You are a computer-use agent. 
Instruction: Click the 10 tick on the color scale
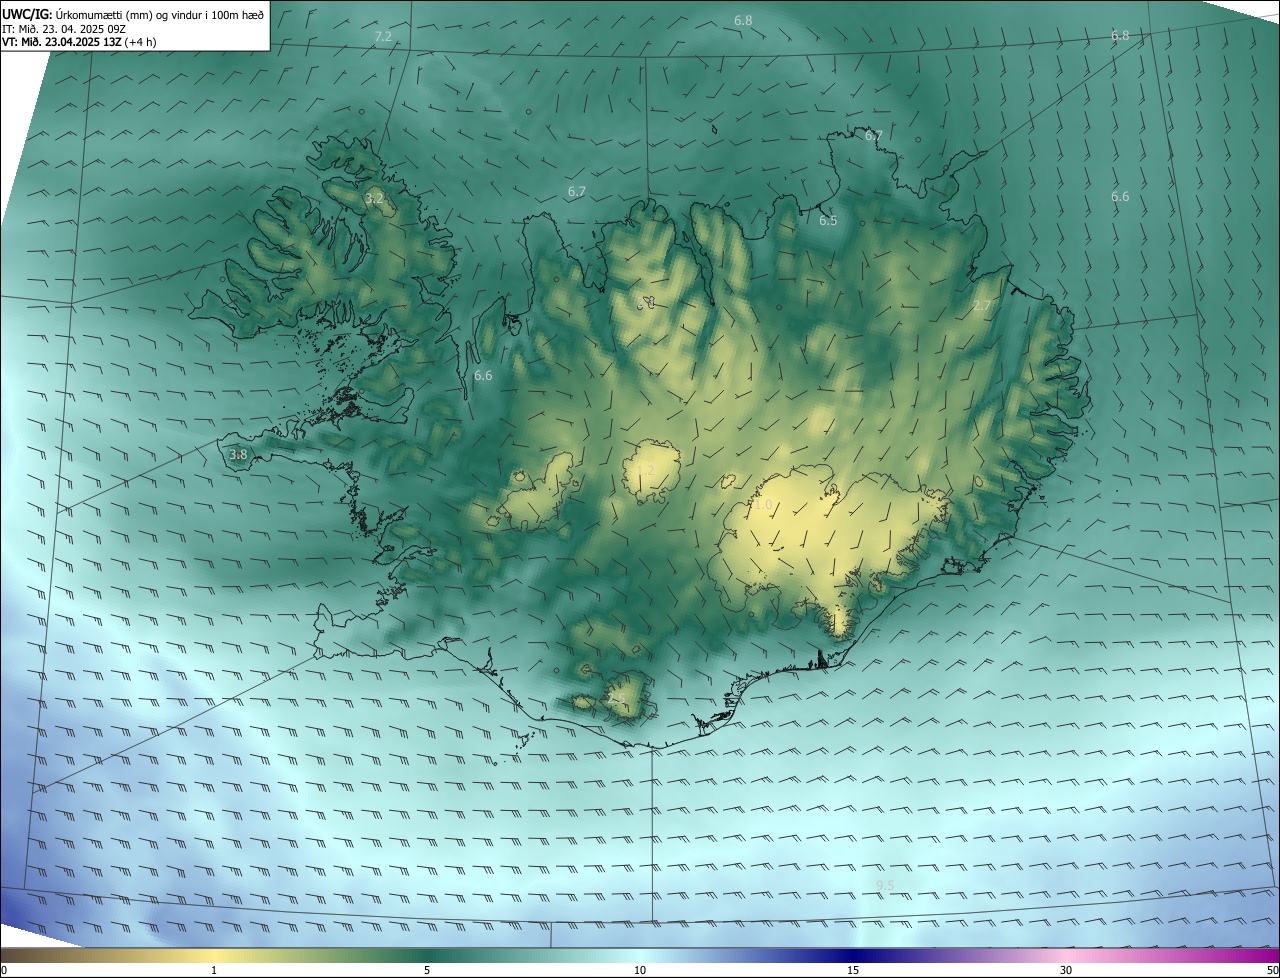point(640,970)
